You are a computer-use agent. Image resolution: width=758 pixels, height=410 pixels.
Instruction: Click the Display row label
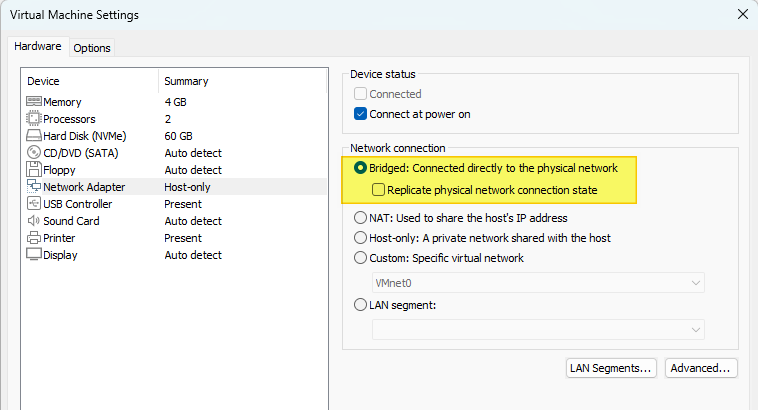point(60,255)
